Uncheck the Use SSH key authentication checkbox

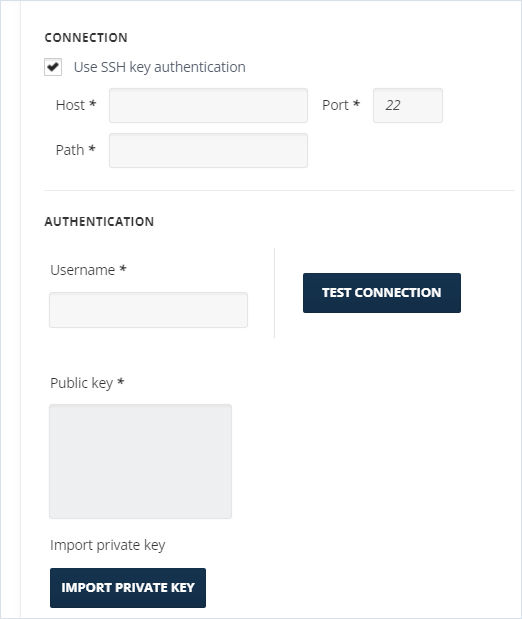53,67
